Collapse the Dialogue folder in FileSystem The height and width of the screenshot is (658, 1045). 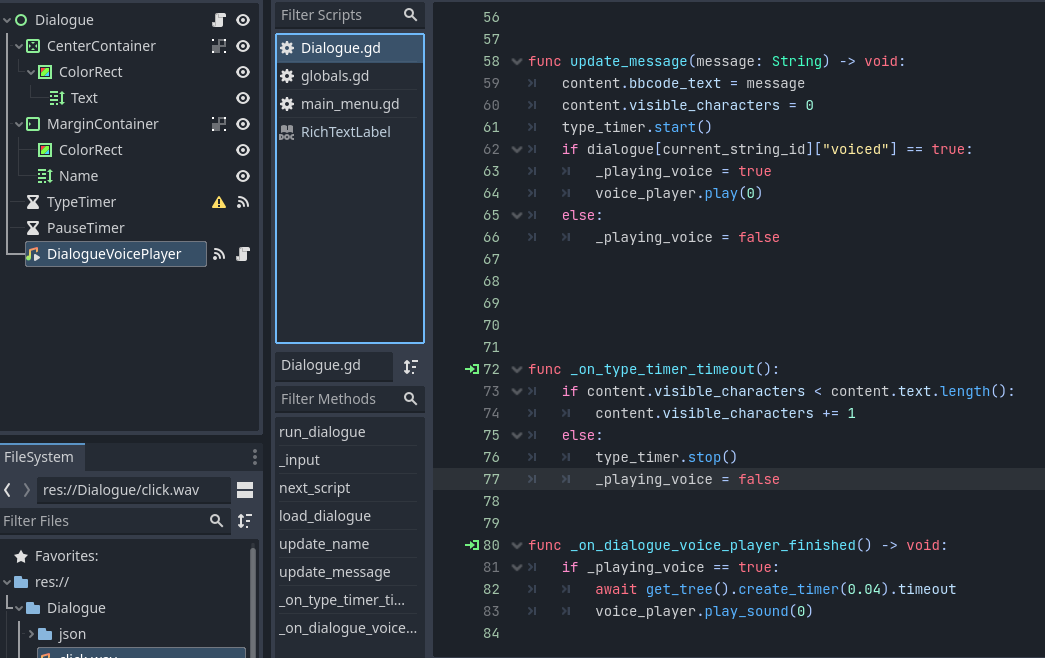pyautogui.click(x=19, y=608)
